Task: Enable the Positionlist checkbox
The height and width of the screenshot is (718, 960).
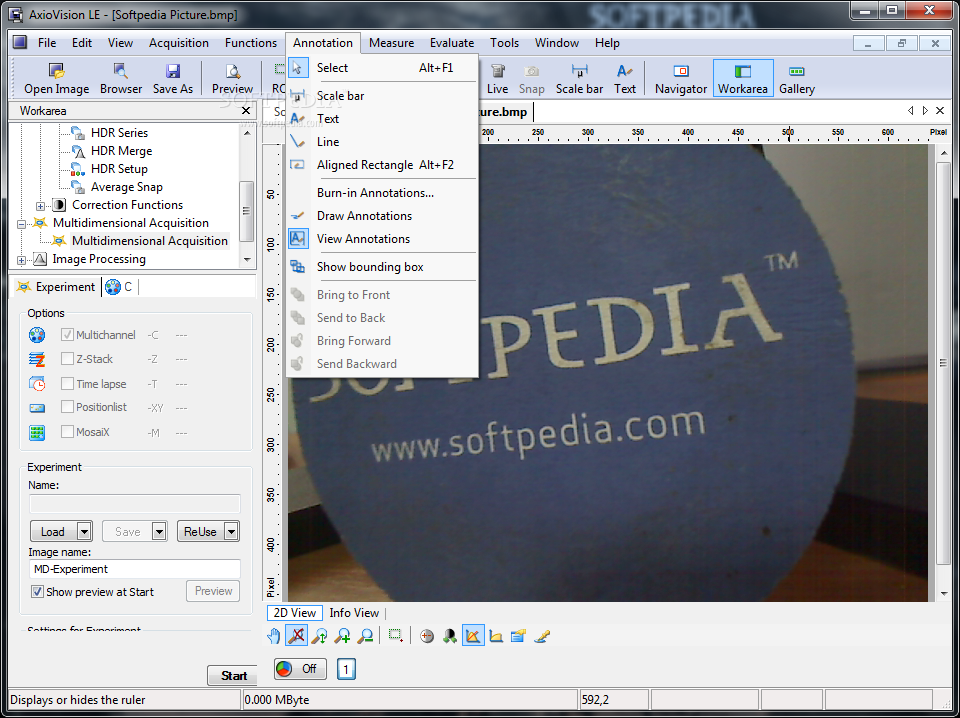Action: click(x=67, y=407)
